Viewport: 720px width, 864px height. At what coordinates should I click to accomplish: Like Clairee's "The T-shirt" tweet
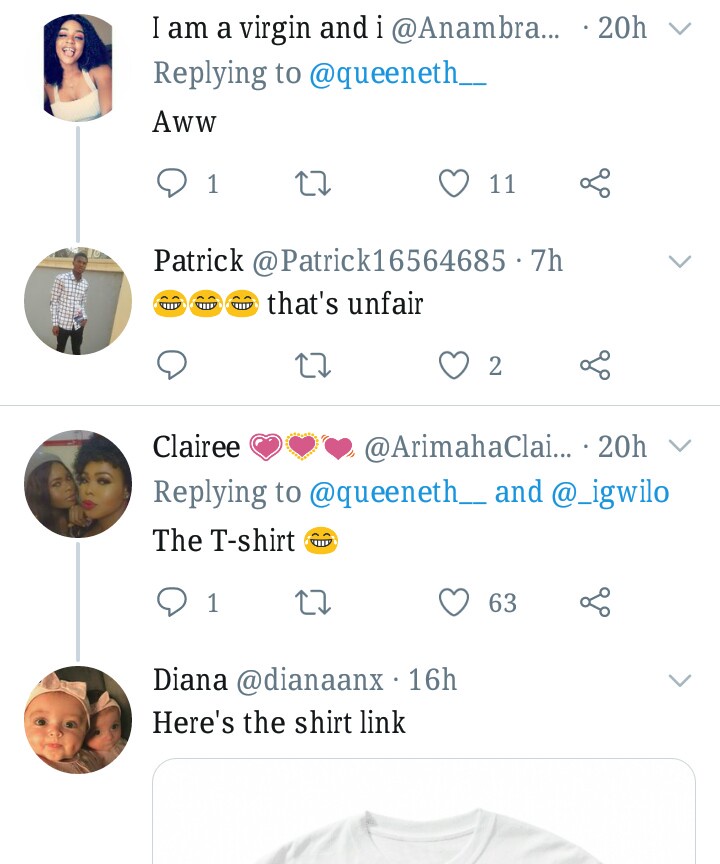click(x=455, y=602)
